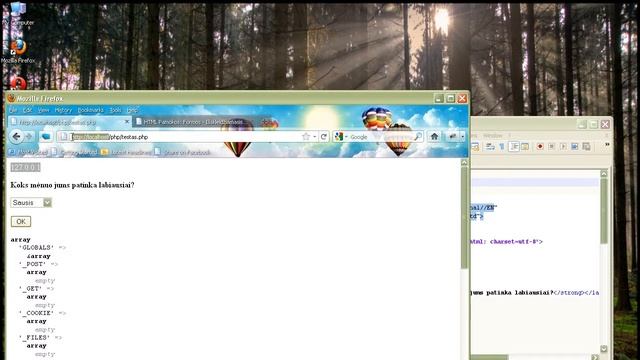Open the Most Visited bookmark
The width and height of the screenshot is (640, 360).
click(x=29, y=152)
